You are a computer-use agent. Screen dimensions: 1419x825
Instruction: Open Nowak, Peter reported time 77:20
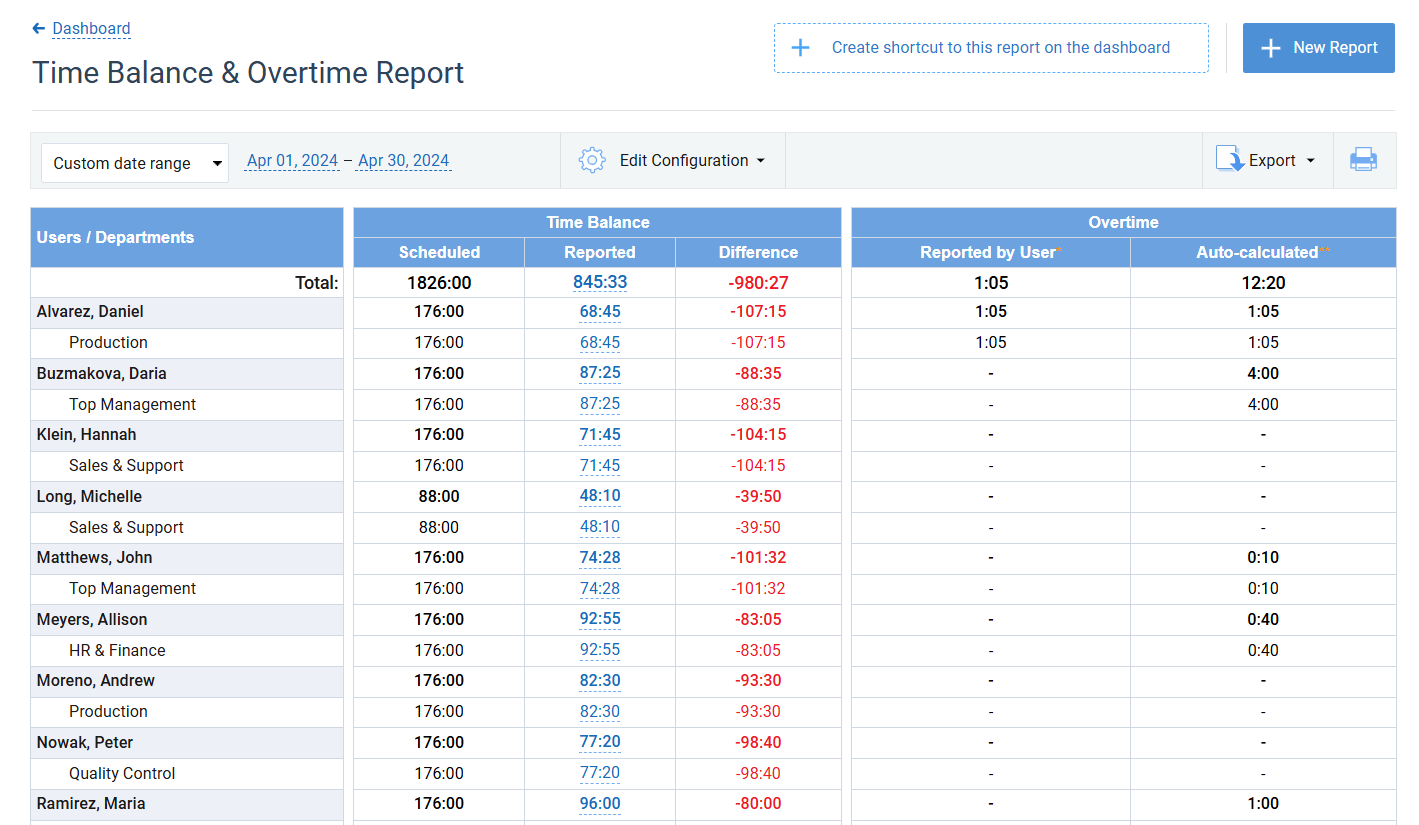tap(600, 743)
